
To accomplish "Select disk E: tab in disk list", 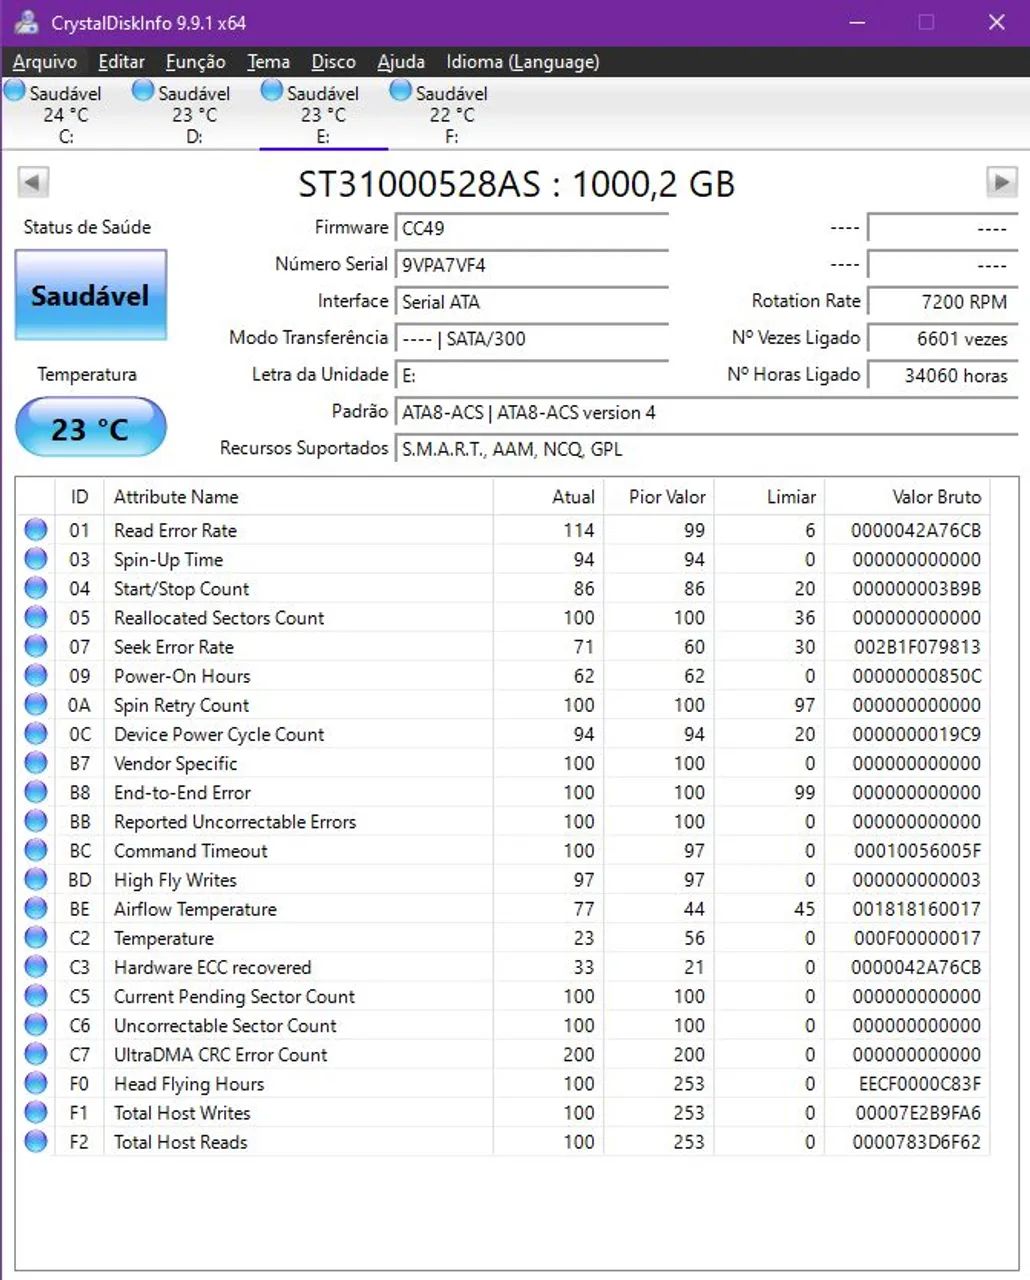I will click(x=323, y=113).
